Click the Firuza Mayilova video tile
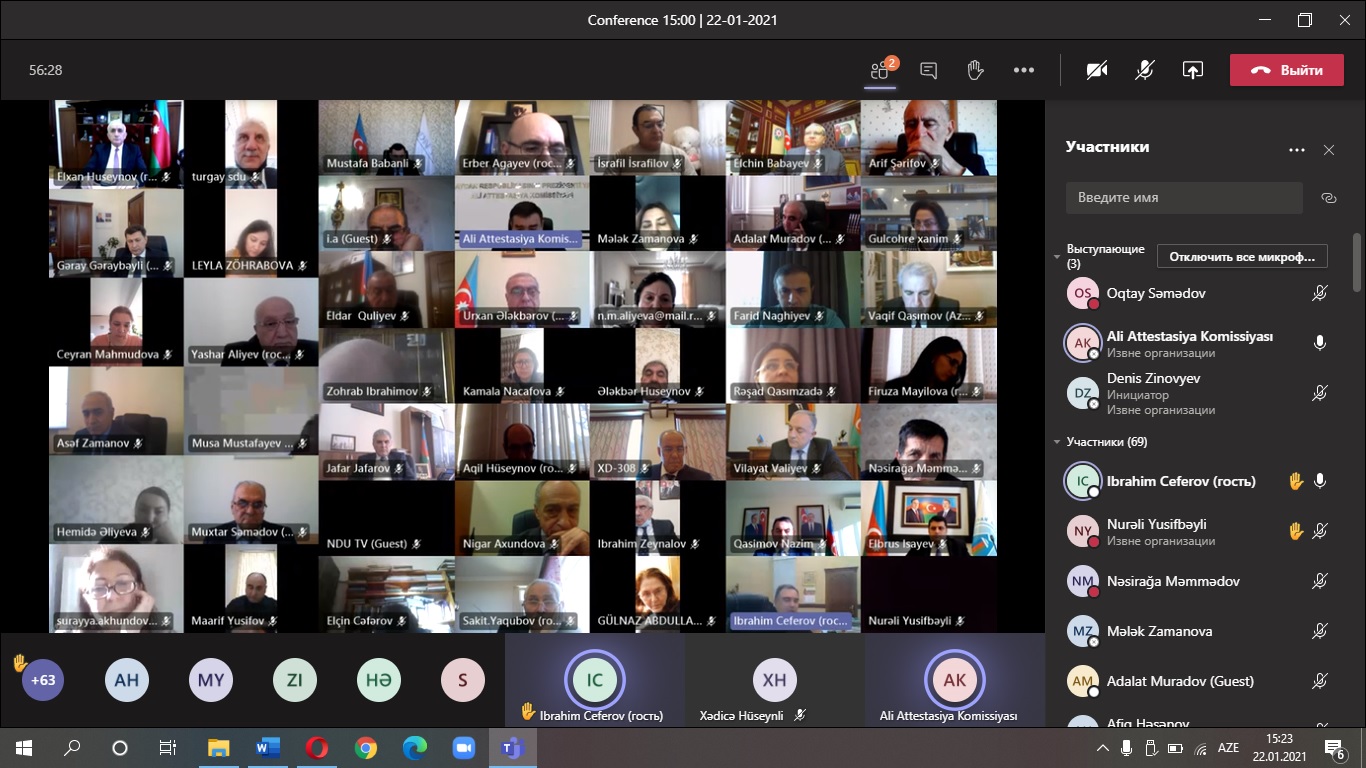 coord(929,366)
